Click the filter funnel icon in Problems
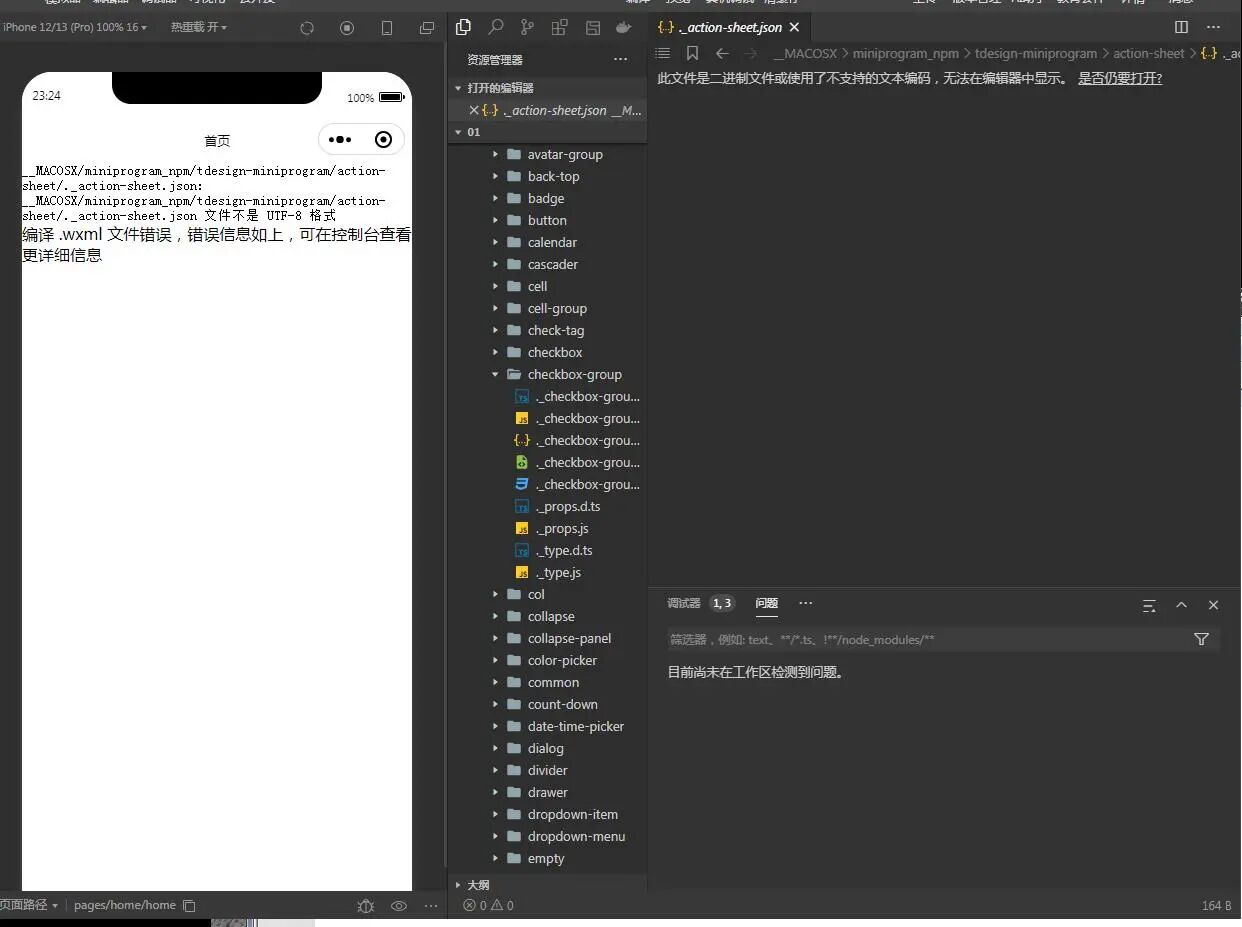The image size is (1242, 927). [x=1201, y=639]
